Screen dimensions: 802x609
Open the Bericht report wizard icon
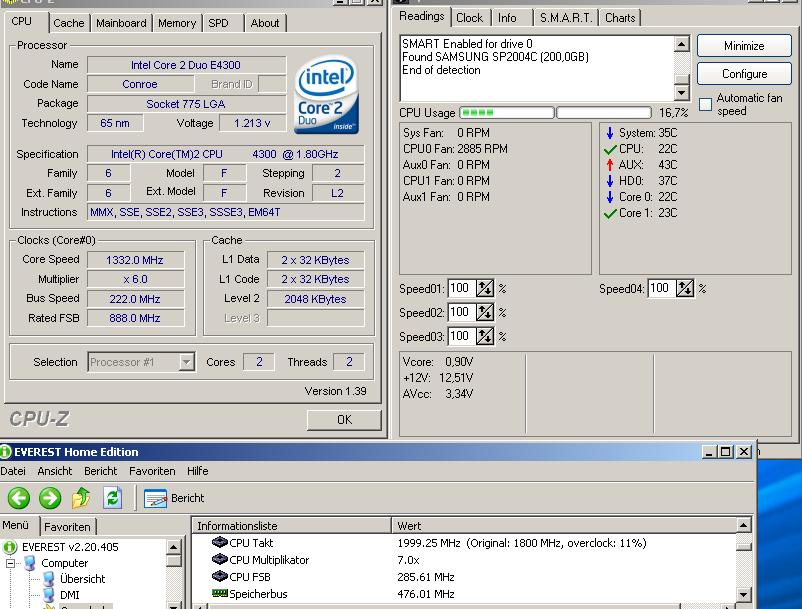156,498
